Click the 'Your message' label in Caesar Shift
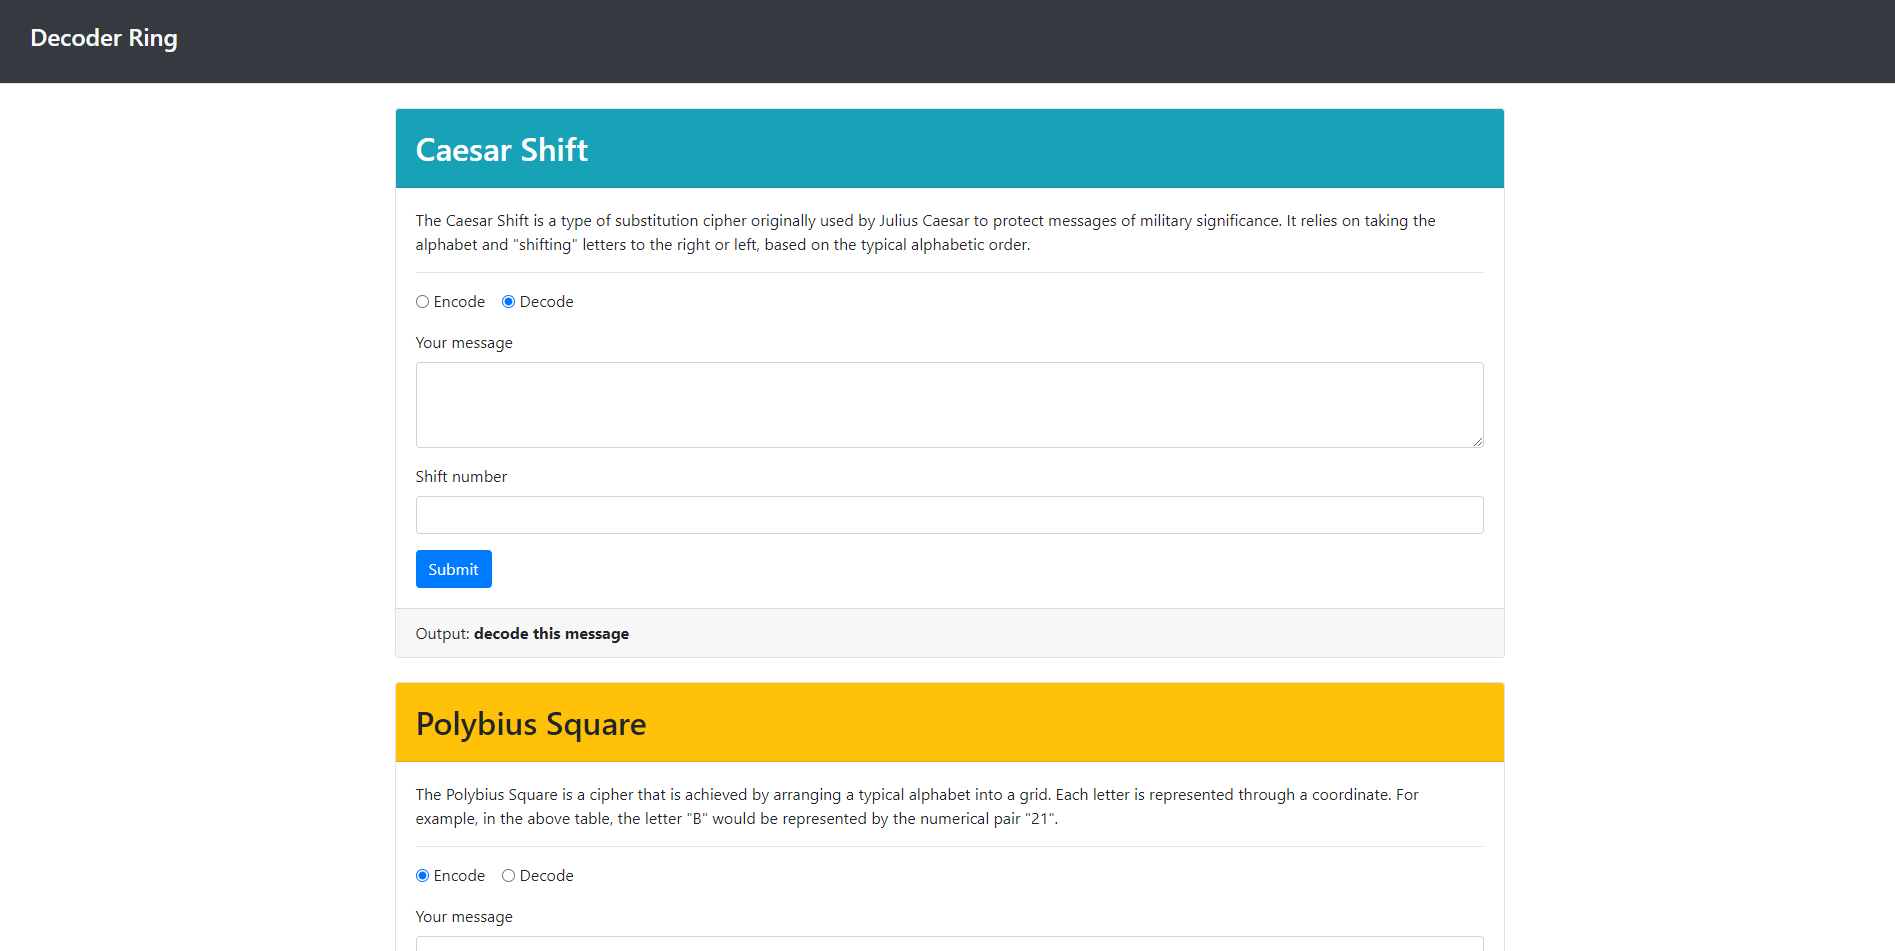This screenshot has height=951, width=1895. [464, 343]
